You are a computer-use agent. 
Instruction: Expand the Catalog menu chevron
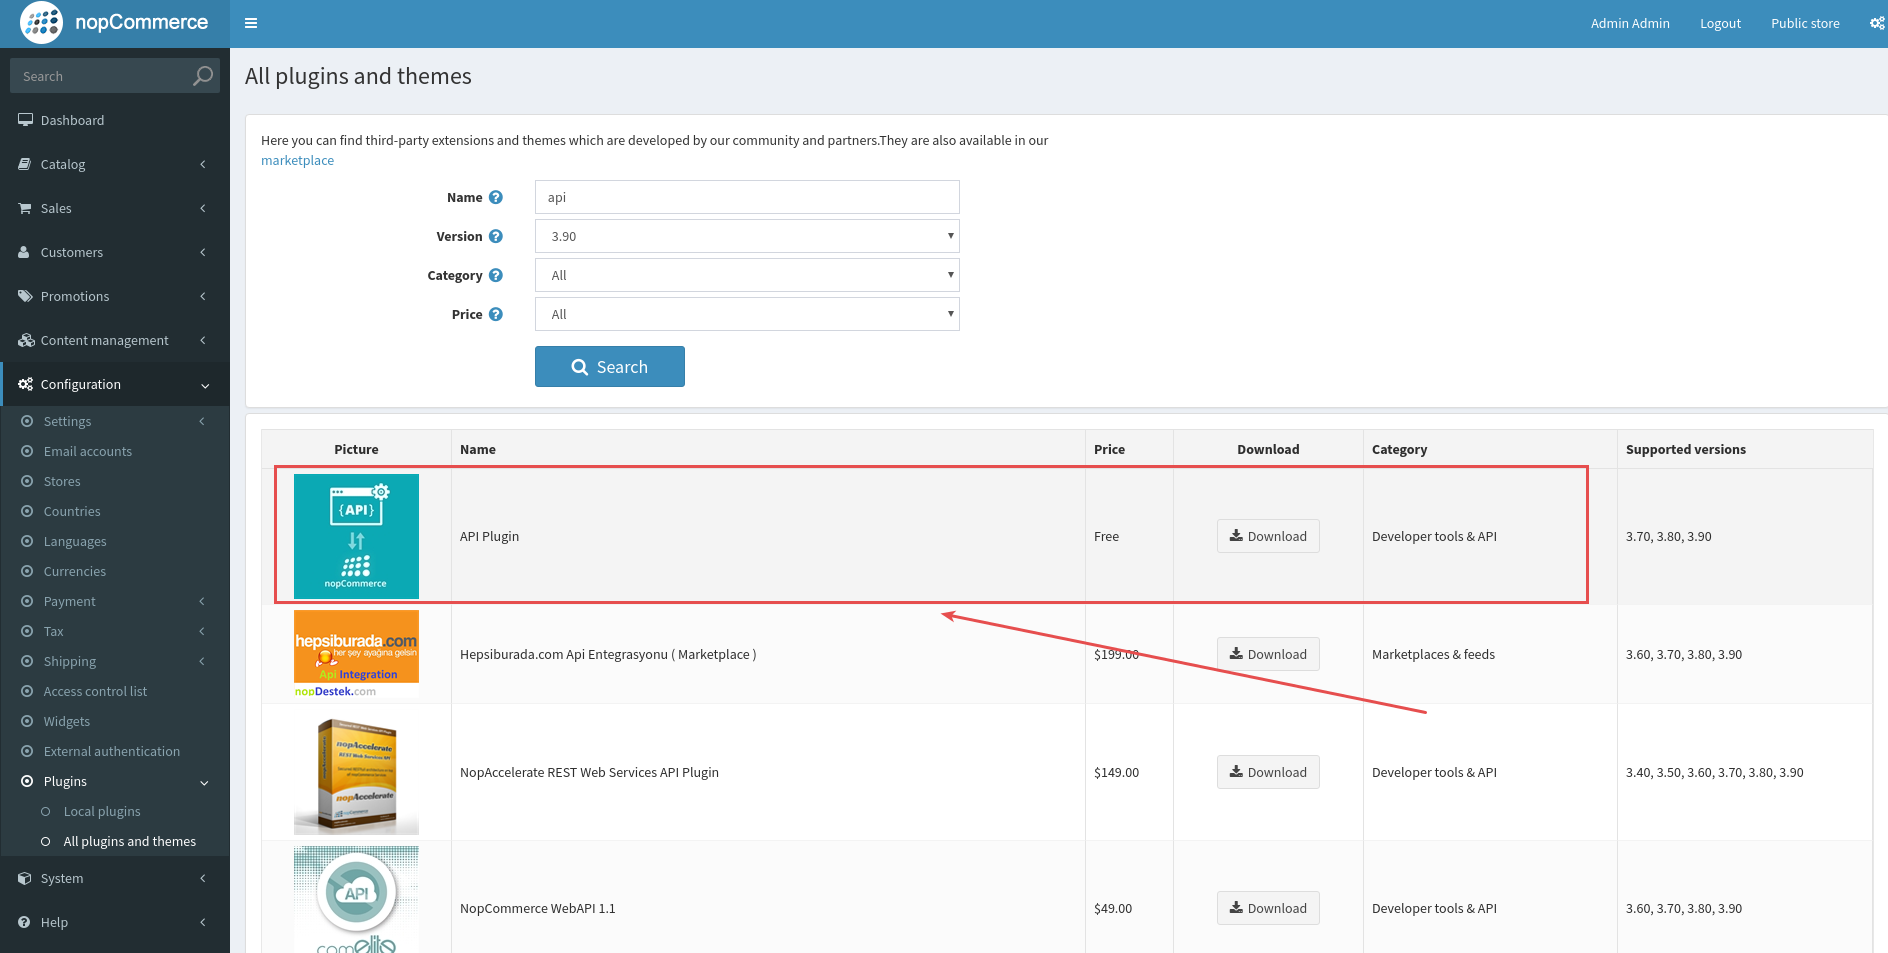click(x=203, y=164)
